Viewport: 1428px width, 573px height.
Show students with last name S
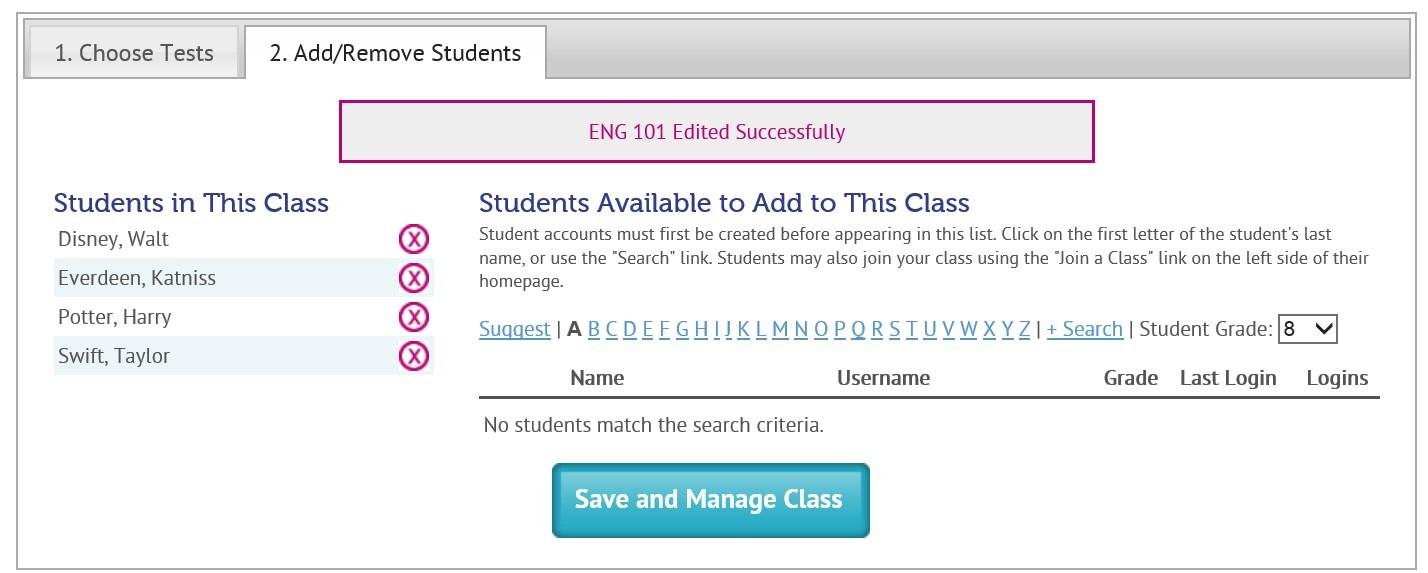coord(894,329)
